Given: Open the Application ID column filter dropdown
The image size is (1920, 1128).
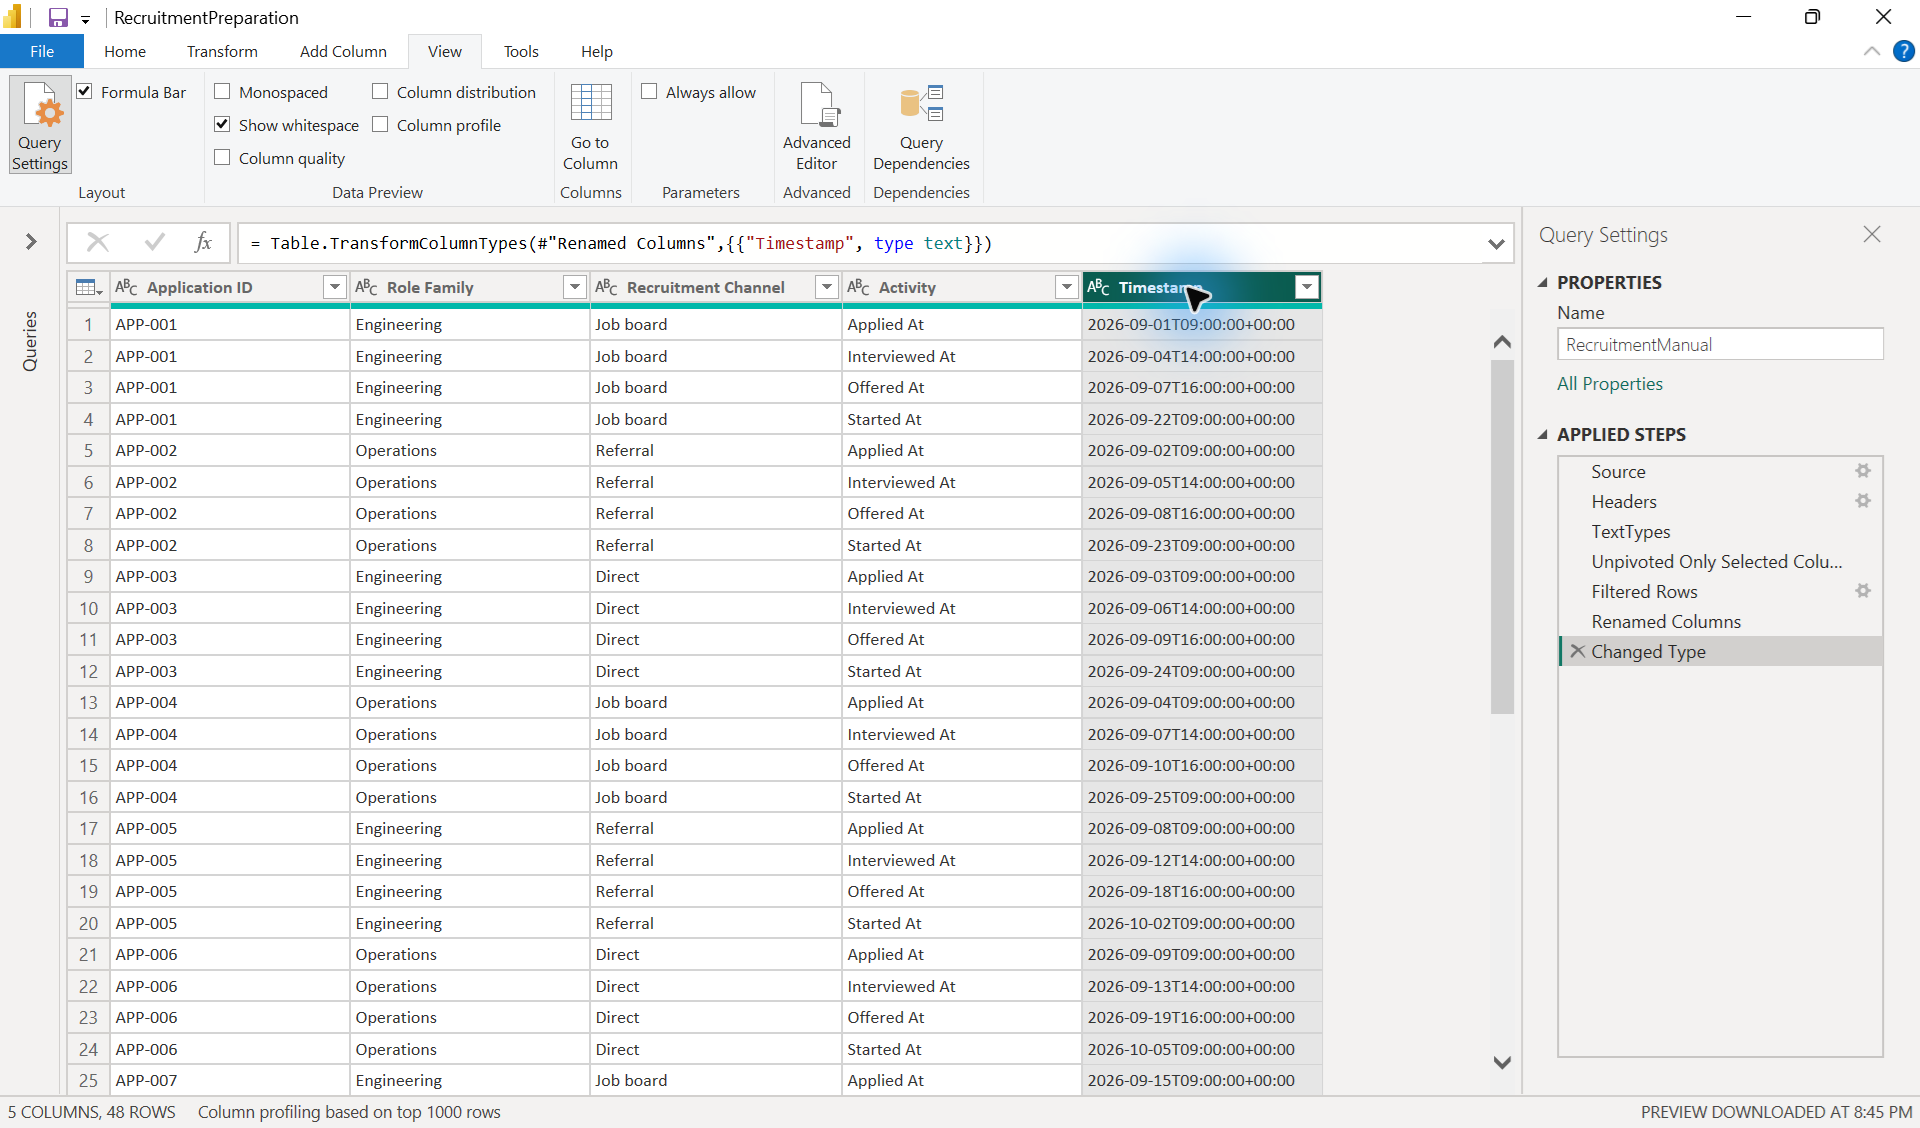Looking at the screenshot, I should tap(335, 288).
